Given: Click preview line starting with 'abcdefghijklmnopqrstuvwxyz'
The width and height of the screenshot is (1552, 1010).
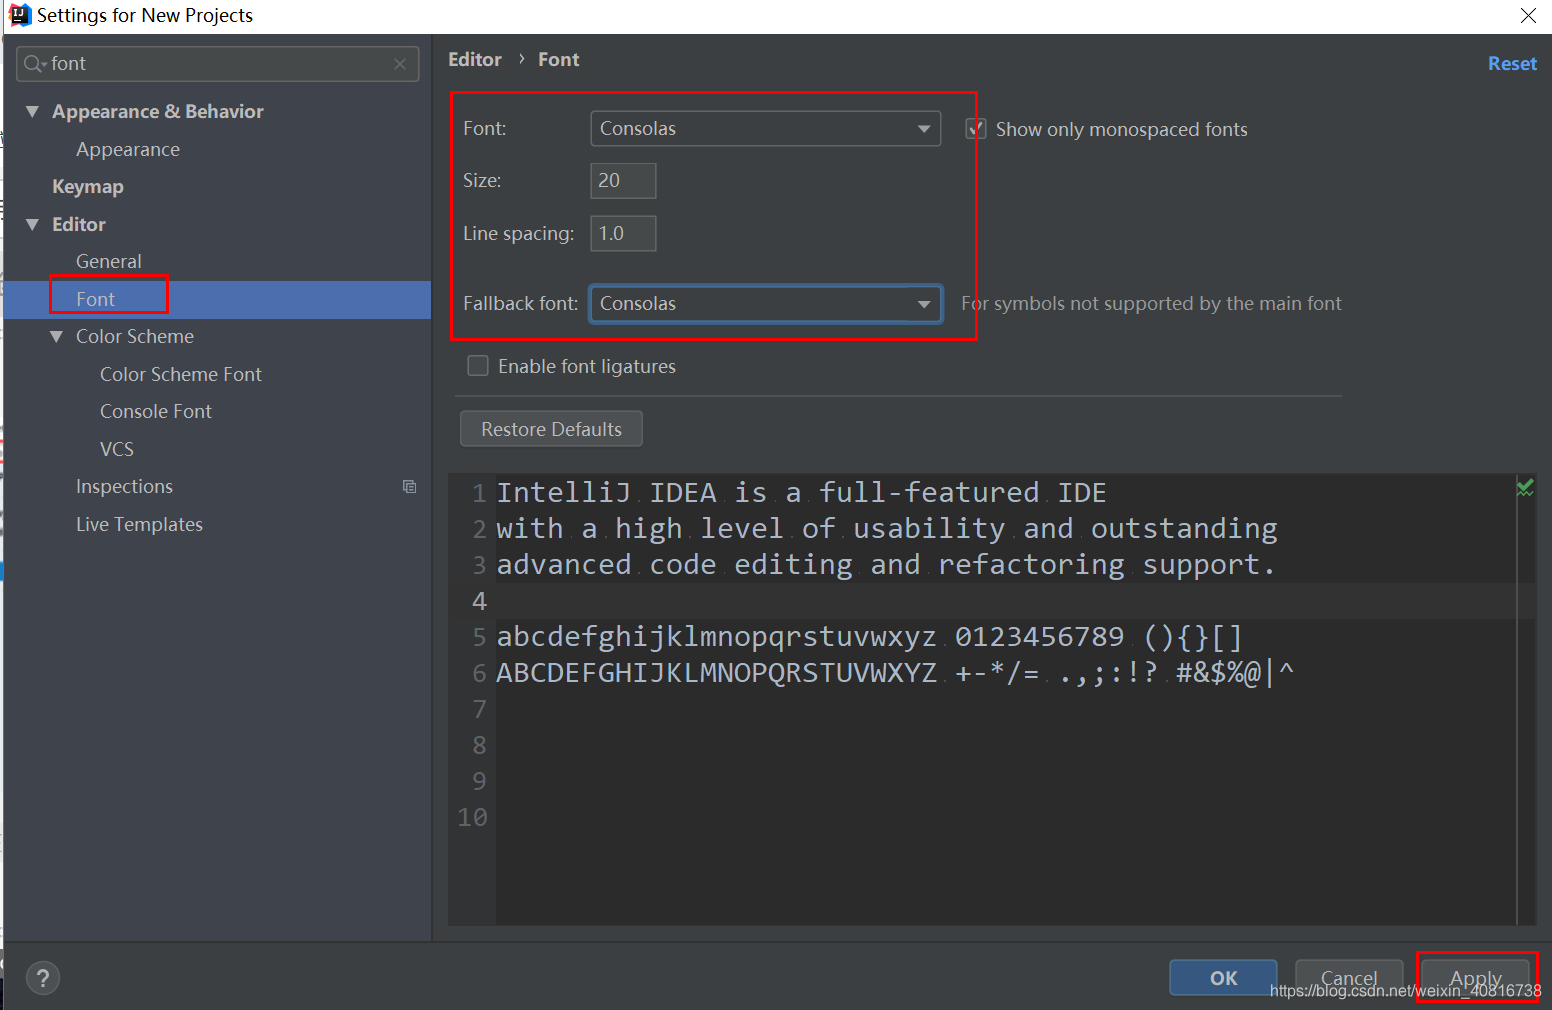Looking at the screenshot, I should click(x=869, y=637).
